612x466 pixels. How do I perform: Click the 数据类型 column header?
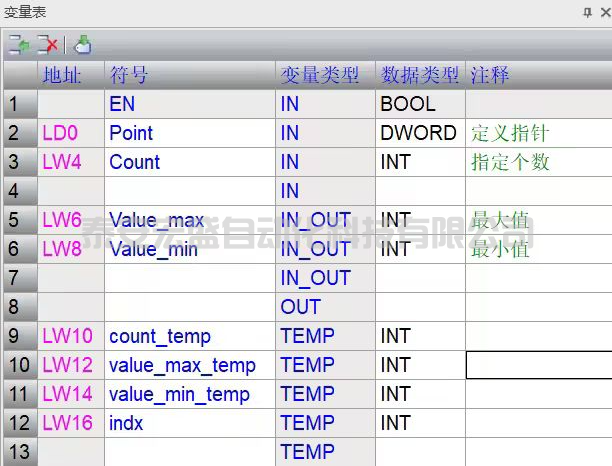[420, 75]
